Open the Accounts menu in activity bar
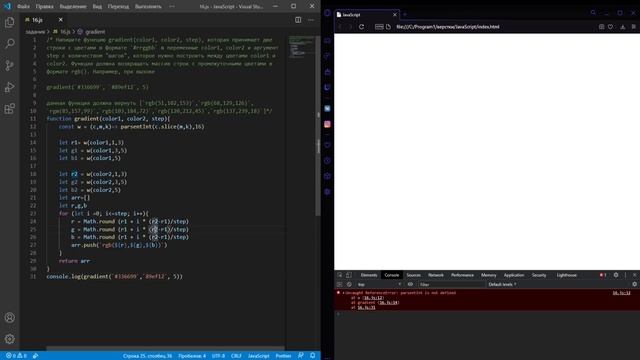The width and height of the screenshot is (640, 360). click(x=9, y=318)
